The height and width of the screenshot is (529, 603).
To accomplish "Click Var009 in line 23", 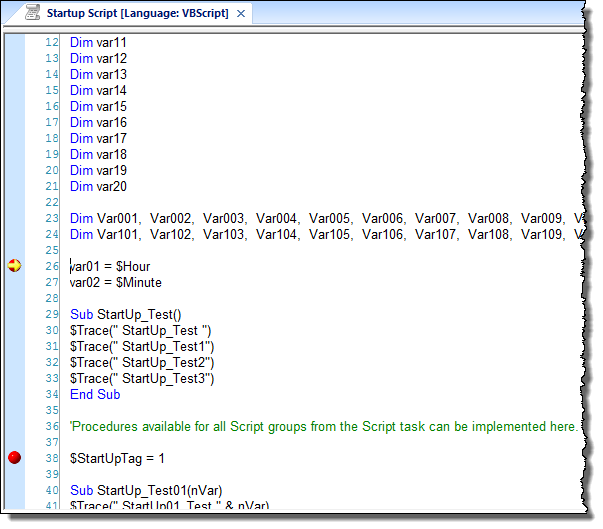I will pos(541,218).
